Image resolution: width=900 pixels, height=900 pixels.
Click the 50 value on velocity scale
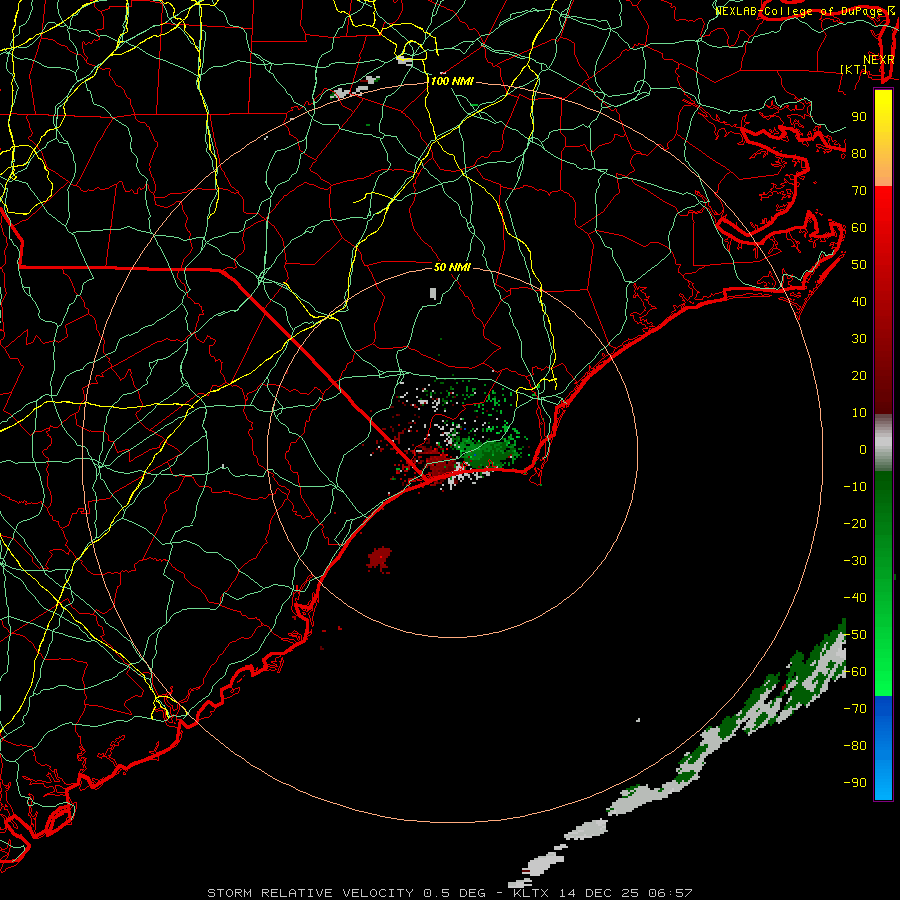coord(859,265)
